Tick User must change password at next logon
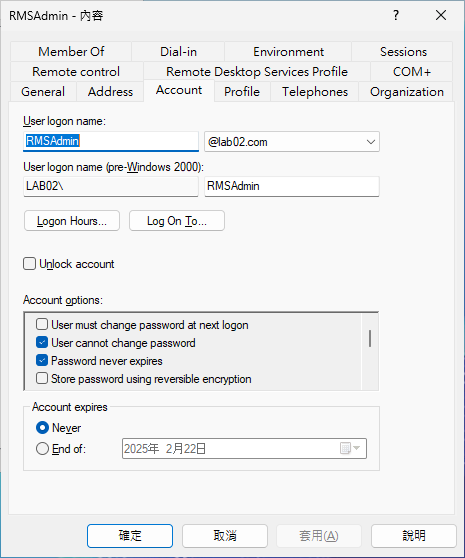Screen dimensions: 465x558 (x=42, y=325)
